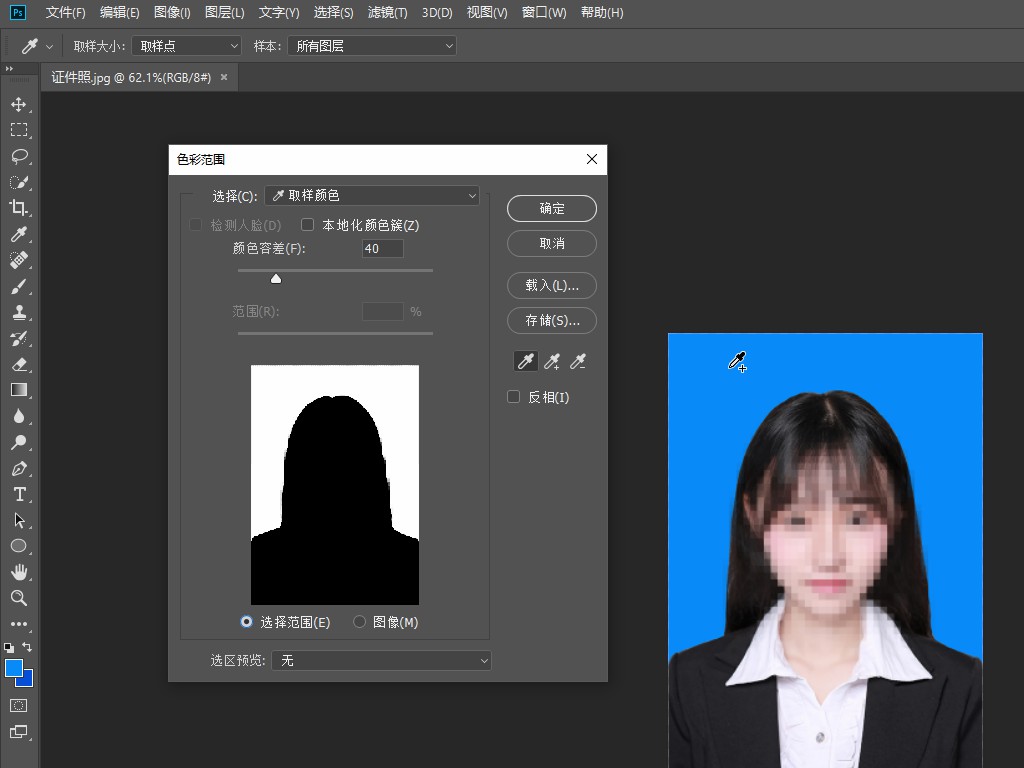Click the 颜色容差 value input field
The height and width of the screenshot is (768, 1024).
[382, 248]
